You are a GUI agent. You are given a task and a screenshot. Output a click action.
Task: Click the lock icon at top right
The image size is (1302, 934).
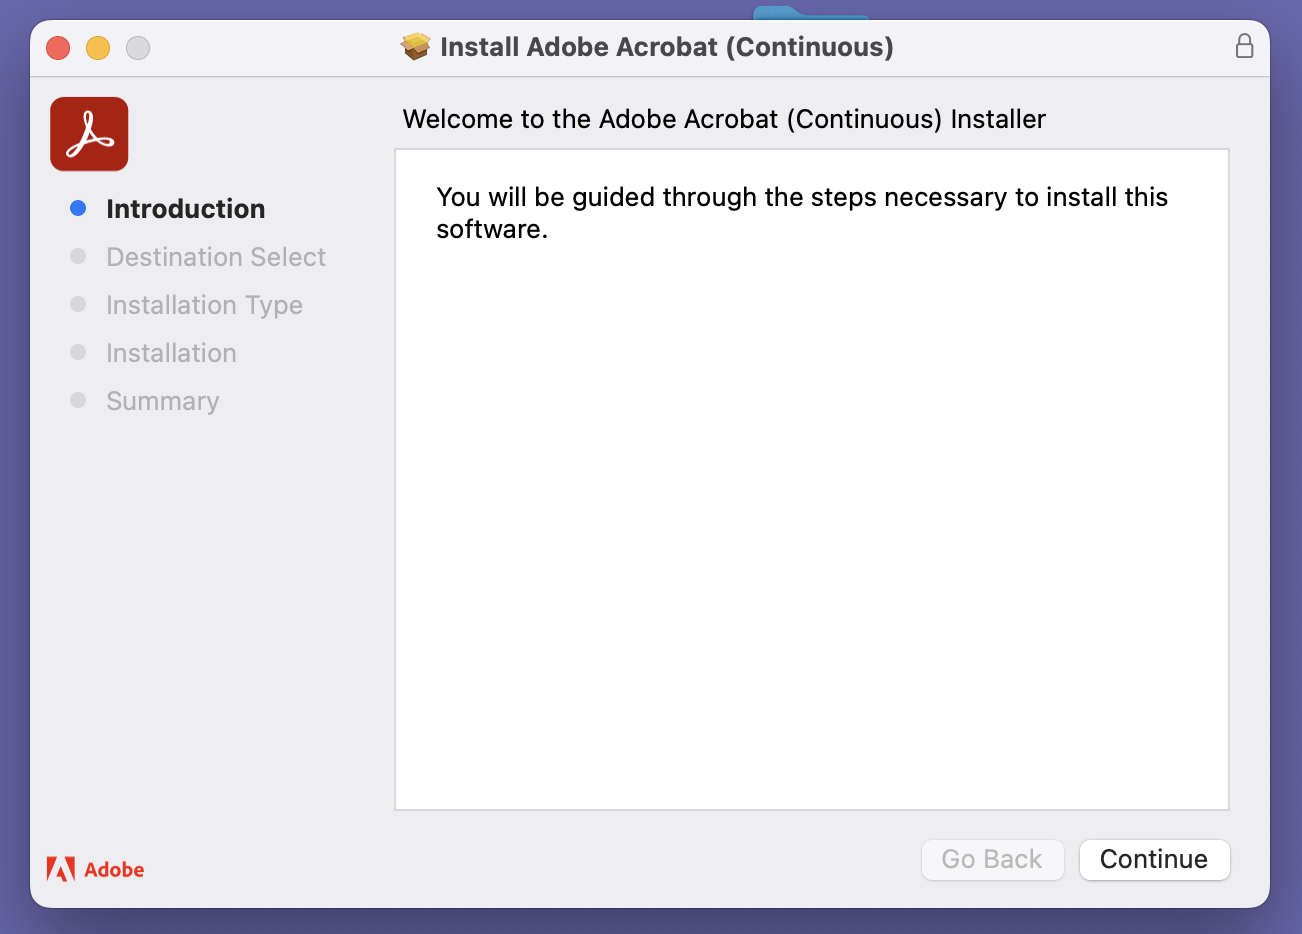tap(1245, 46)
